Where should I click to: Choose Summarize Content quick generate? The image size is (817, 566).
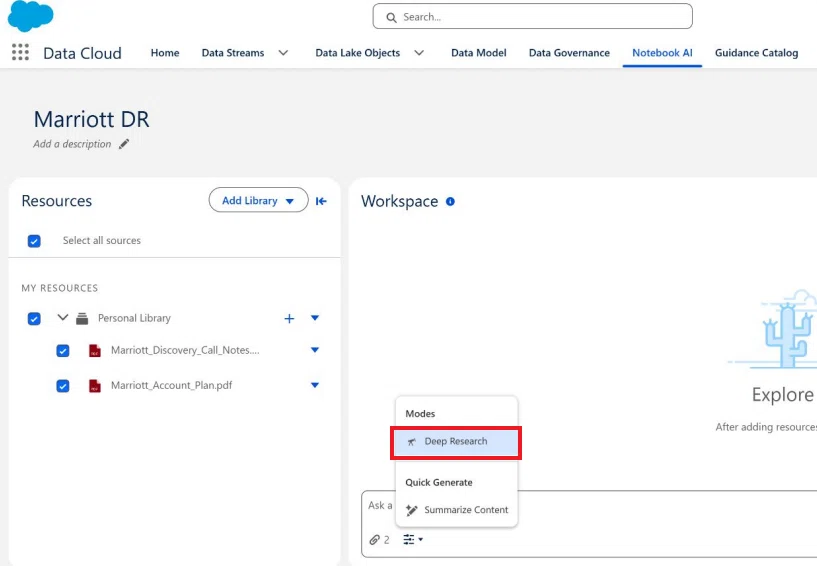456,510
